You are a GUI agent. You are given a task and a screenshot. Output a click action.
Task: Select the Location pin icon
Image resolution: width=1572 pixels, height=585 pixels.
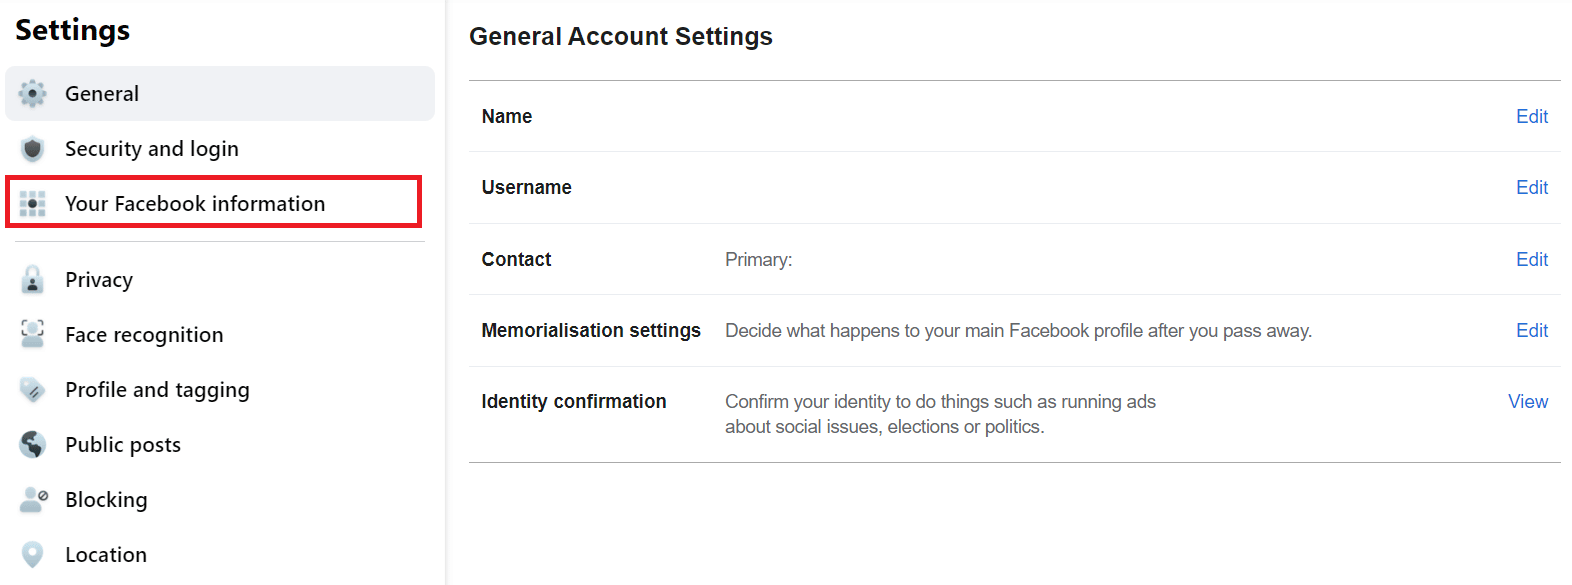32,554
